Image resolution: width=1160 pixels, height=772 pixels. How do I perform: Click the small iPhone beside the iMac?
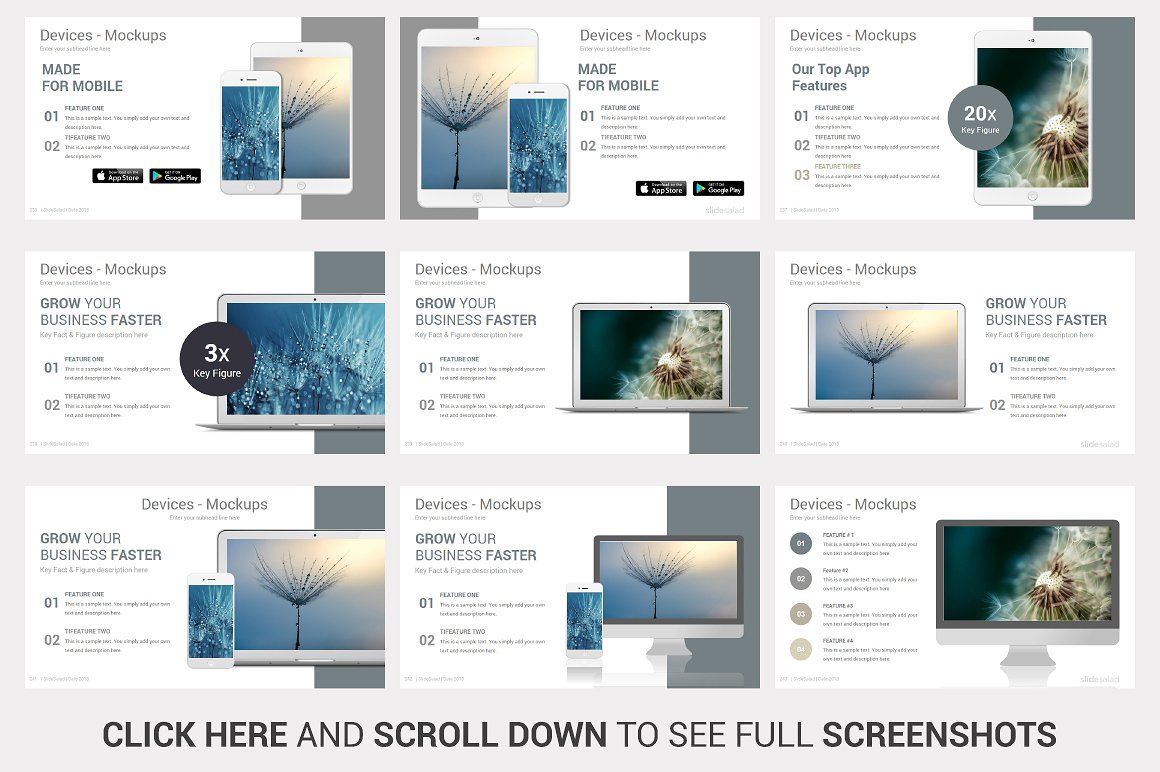pyautogui.click(x=584, y=620)
